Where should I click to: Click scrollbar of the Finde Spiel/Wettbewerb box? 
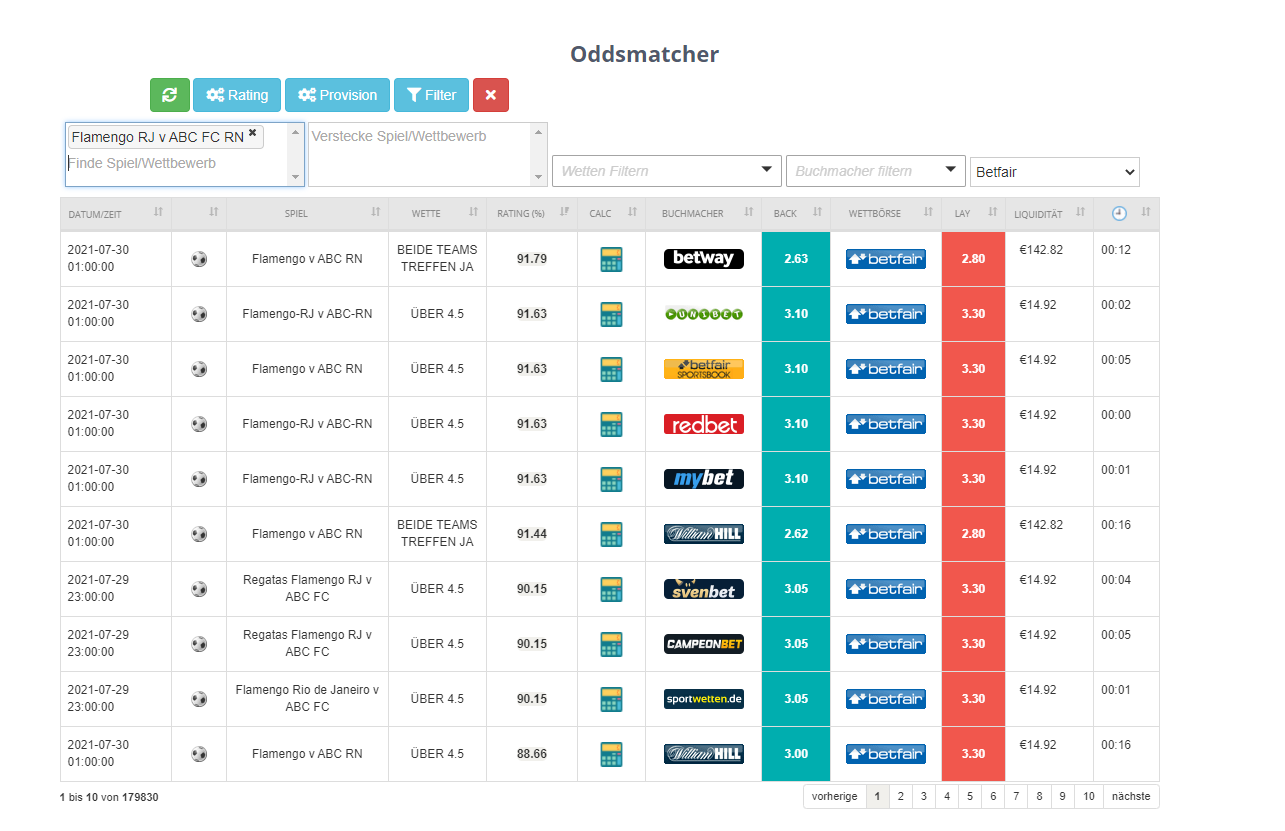point(296,154)
